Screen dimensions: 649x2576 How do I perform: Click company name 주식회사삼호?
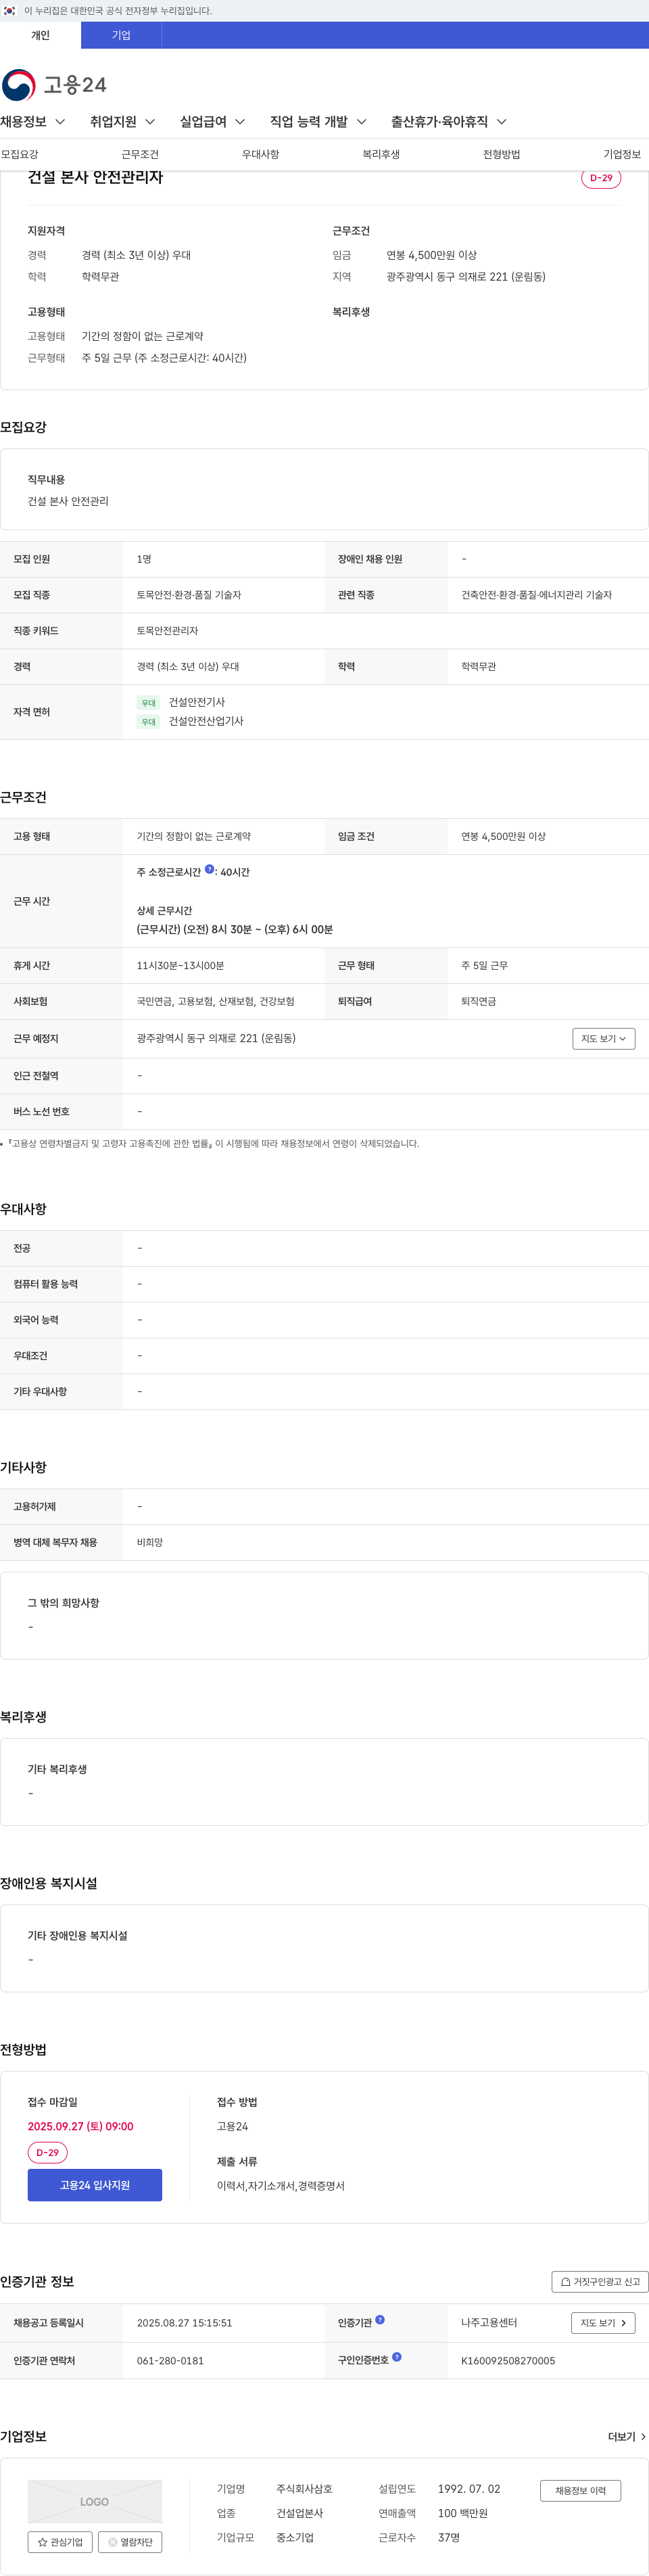pyautogui.click(x=305, y=2489)
